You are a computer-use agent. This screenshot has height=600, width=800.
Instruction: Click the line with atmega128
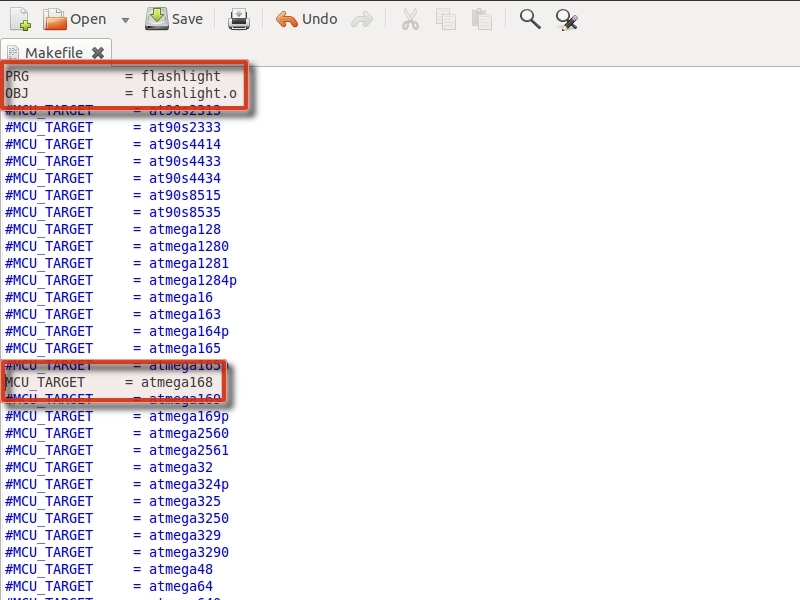113,229
